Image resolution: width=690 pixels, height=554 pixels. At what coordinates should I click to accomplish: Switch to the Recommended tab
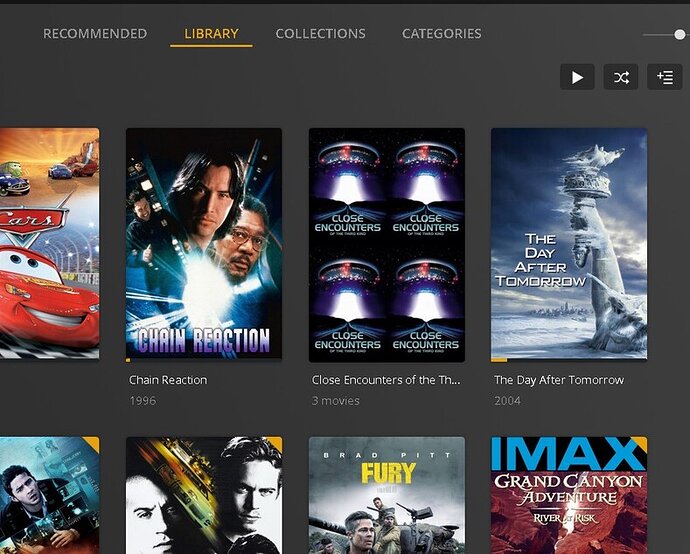point(95,34)
